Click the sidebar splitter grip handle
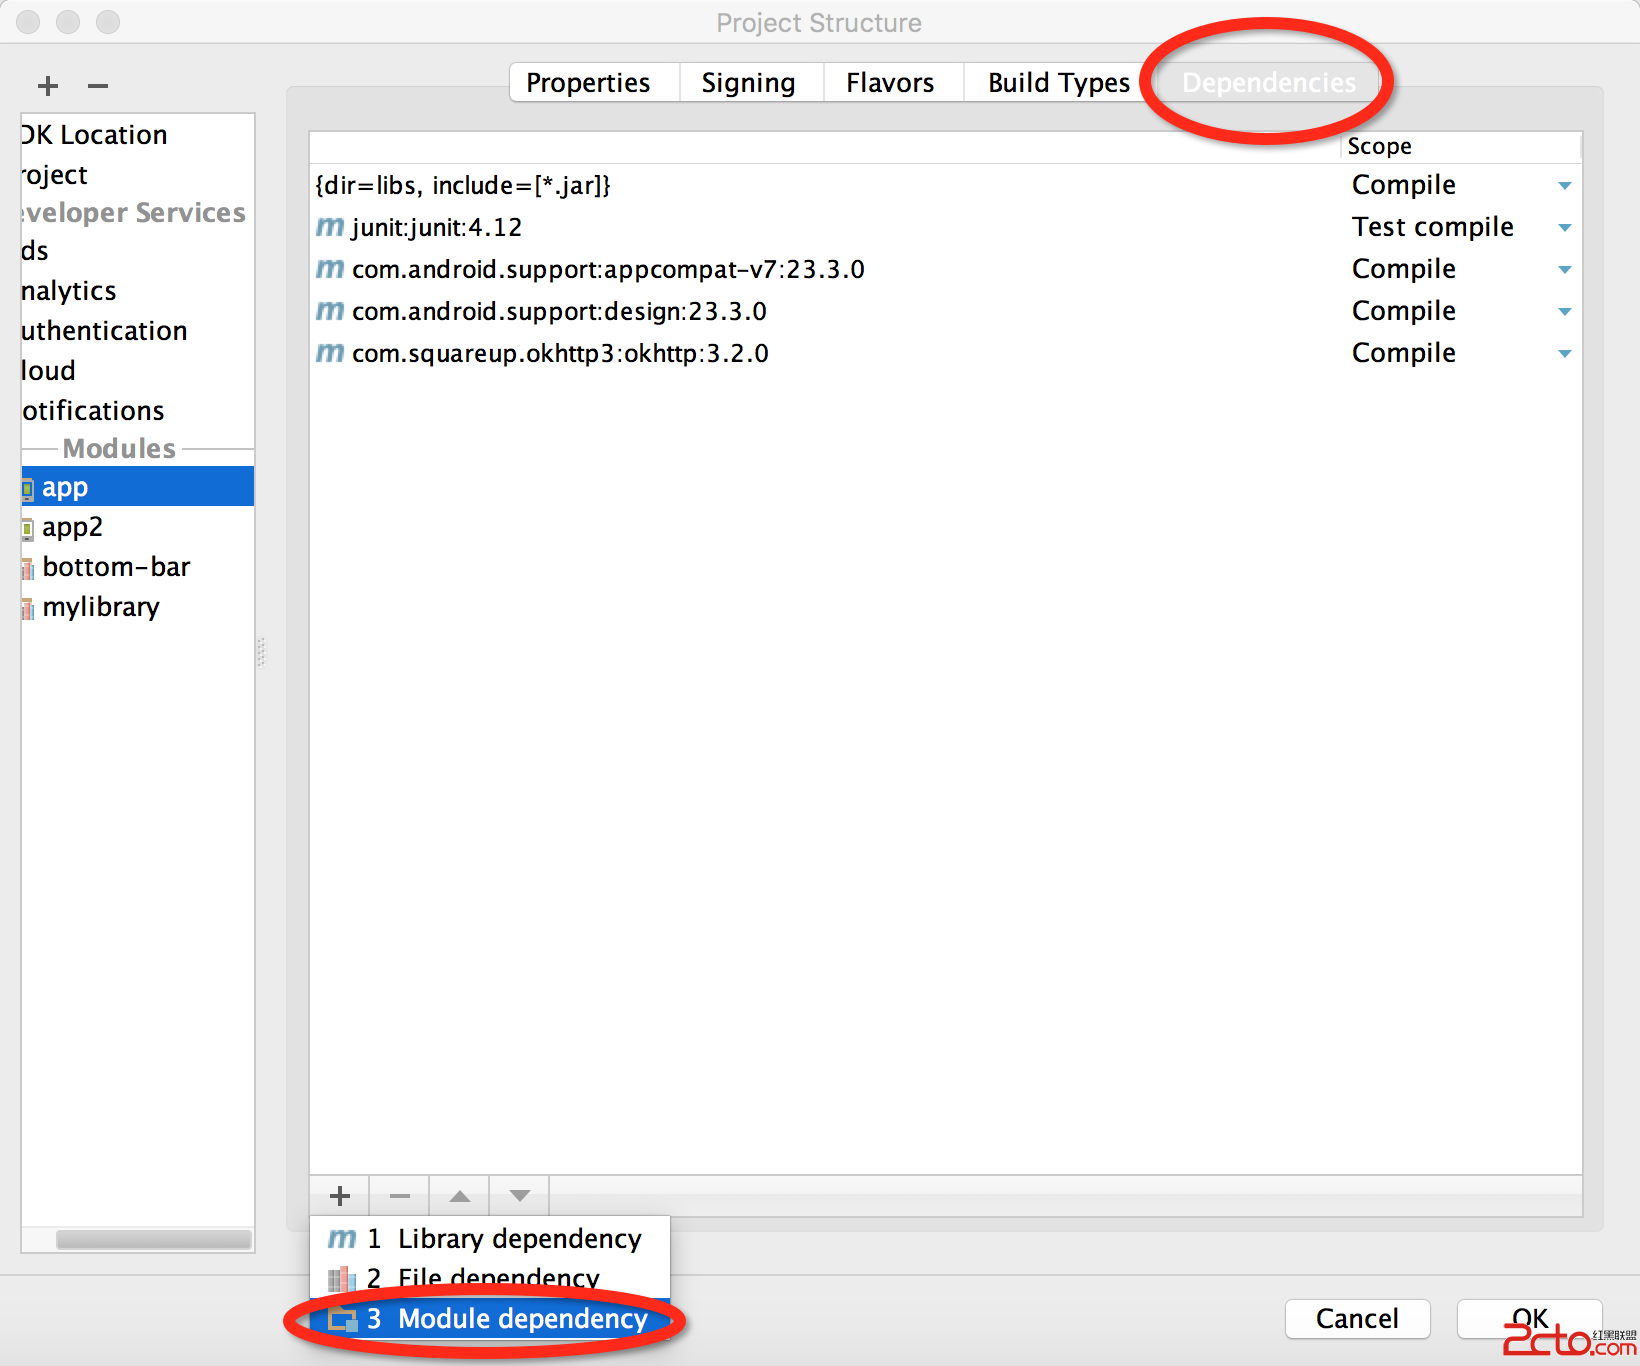Viewport: 1640px width, 1366px height. 261,652
